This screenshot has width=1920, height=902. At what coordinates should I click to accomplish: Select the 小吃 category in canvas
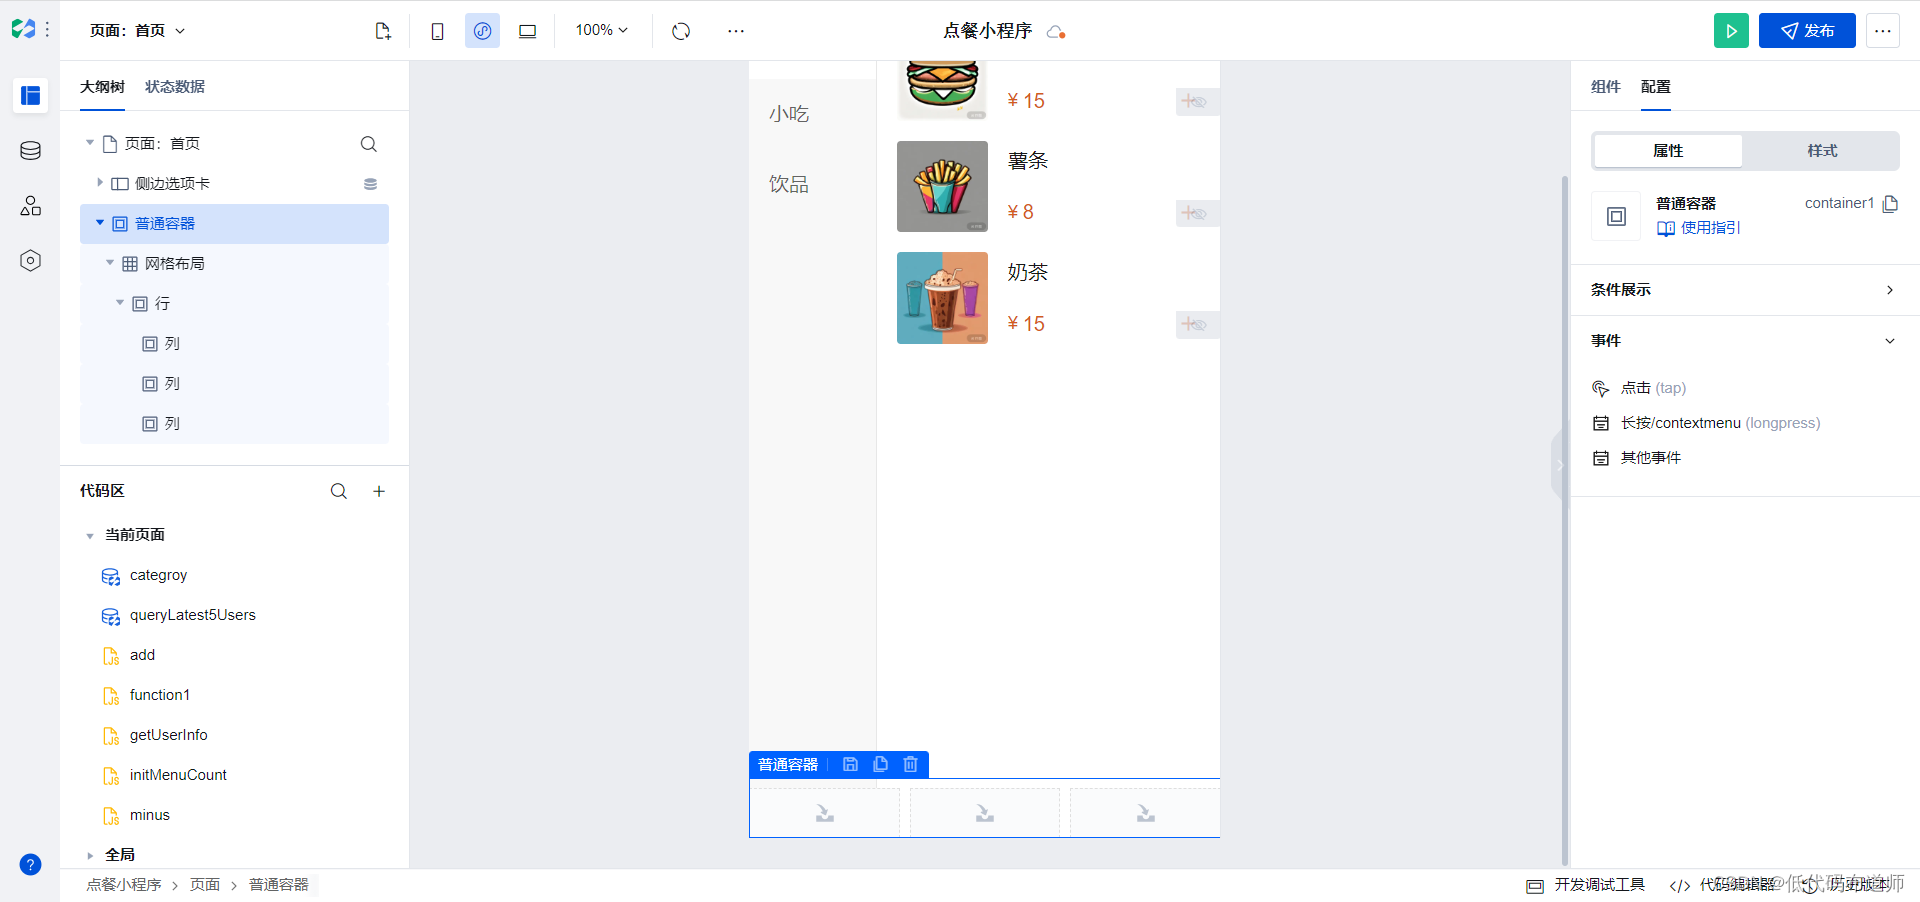click(789, 114)
